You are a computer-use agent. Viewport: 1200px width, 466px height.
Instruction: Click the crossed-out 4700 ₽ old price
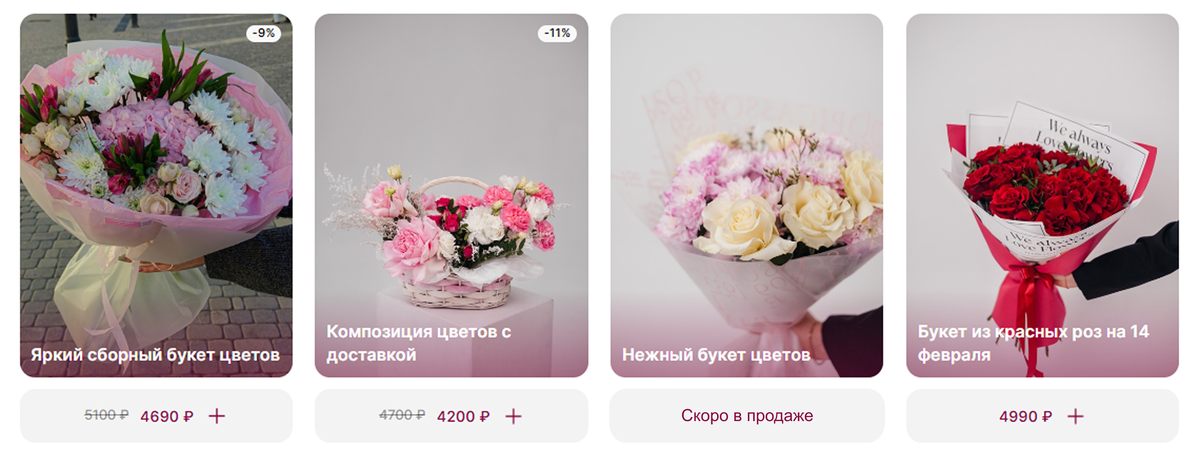402,415
